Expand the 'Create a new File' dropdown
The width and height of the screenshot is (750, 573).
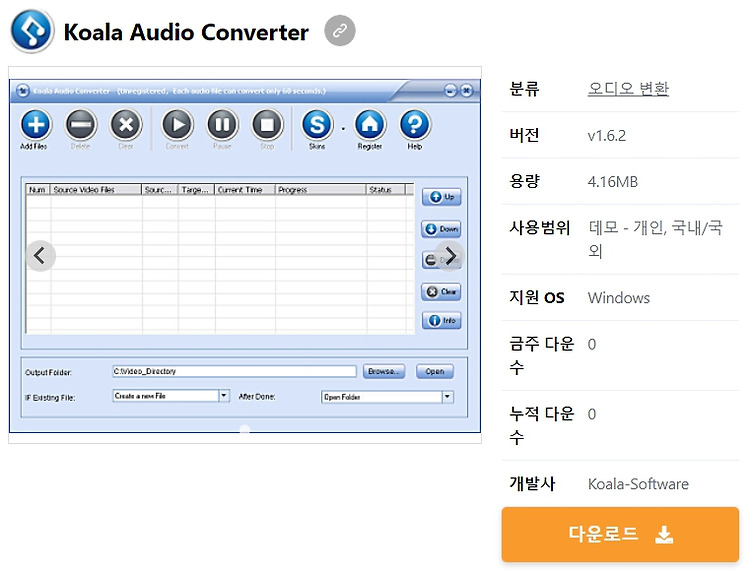223,396
